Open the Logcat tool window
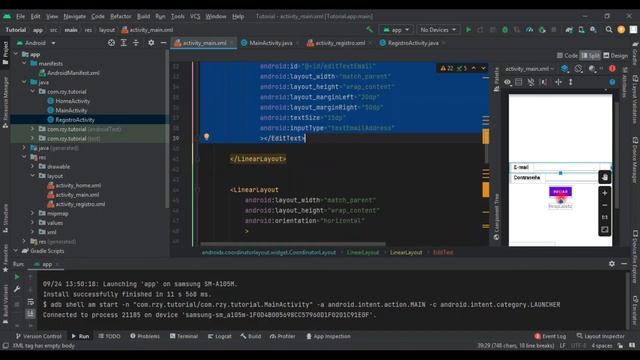Viewport: 640px width, 360px height. (220, 336)
